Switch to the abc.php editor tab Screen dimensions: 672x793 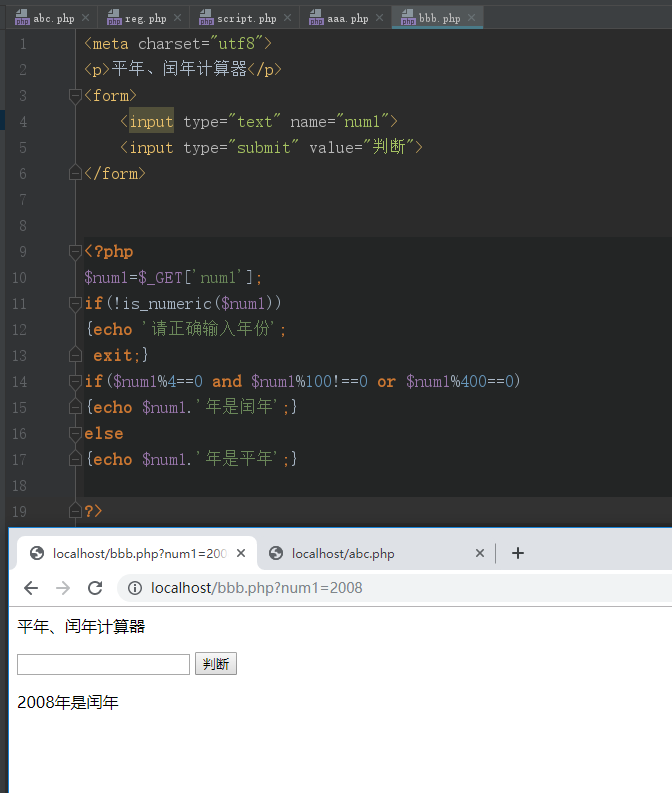[50, 18]
